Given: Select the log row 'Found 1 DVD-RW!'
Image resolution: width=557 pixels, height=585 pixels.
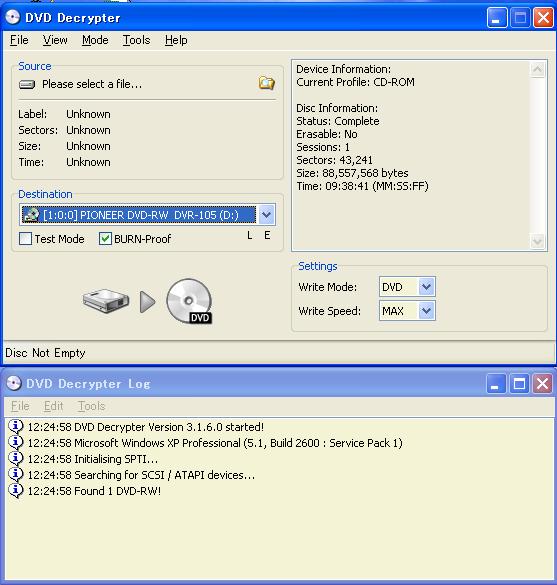Looking at the screenshot, I should (x=94, y=491).
